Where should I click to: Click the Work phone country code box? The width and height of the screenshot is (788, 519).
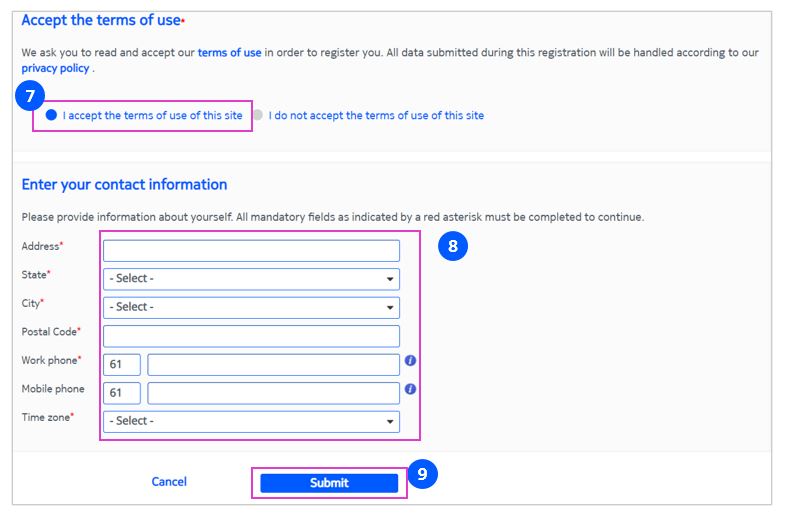122,364
